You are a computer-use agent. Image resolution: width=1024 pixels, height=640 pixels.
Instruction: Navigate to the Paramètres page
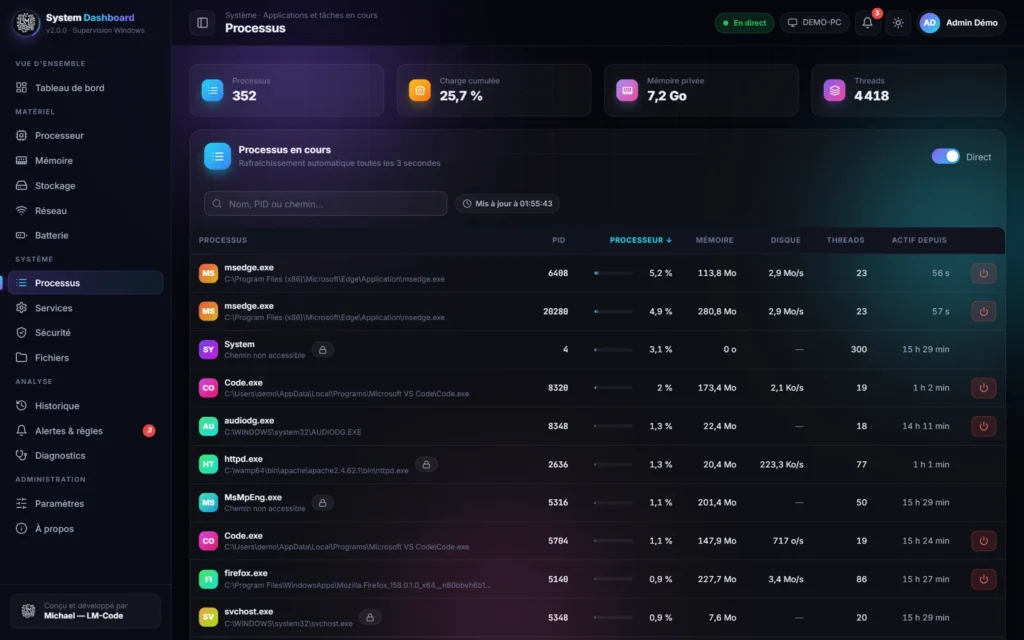coord(86,504)
